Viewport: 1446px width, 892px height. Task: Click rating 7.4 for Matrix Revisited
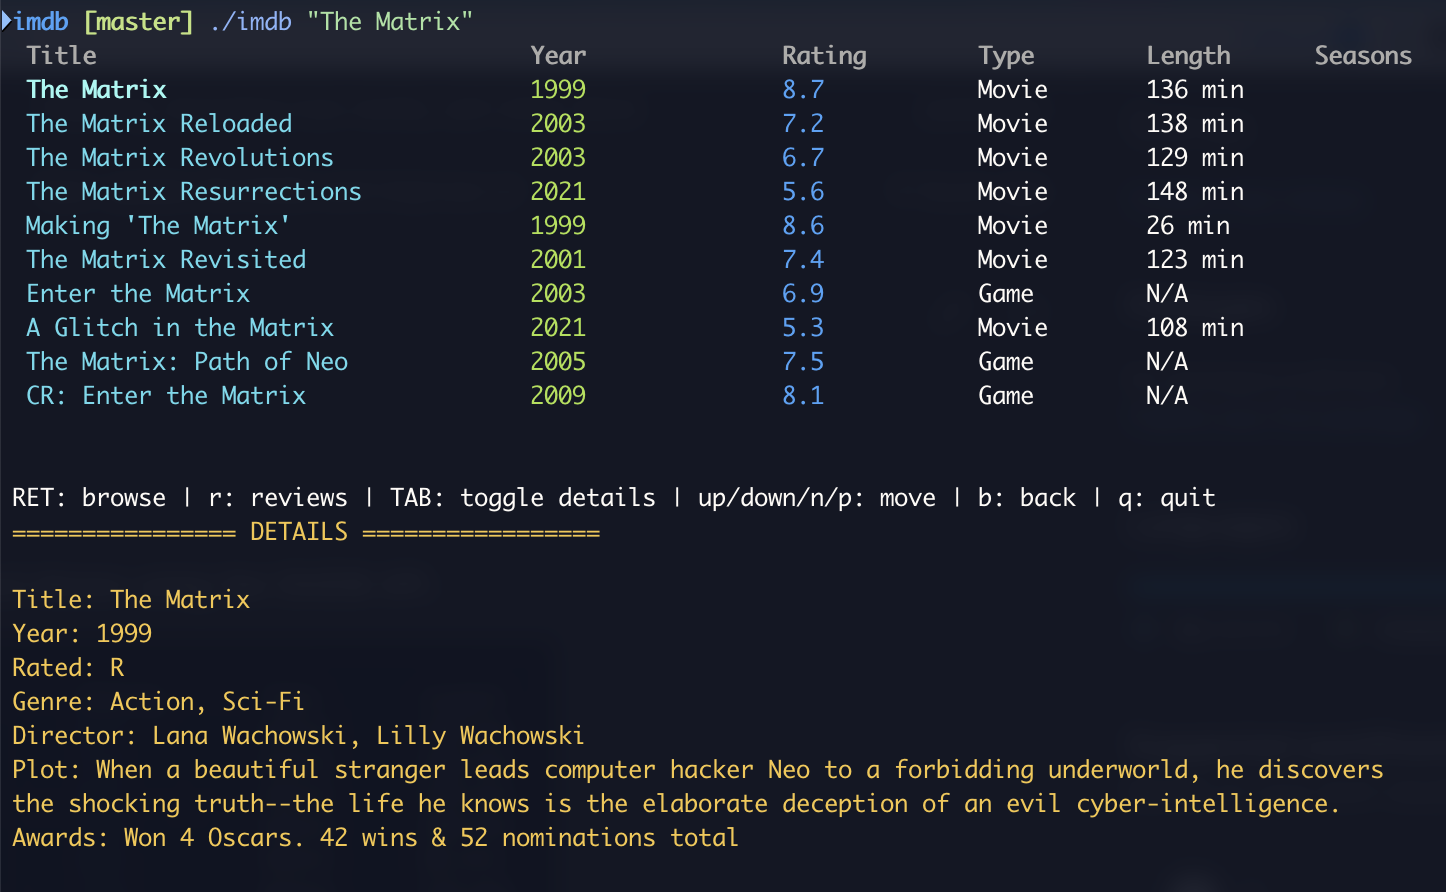pos(803,259)
